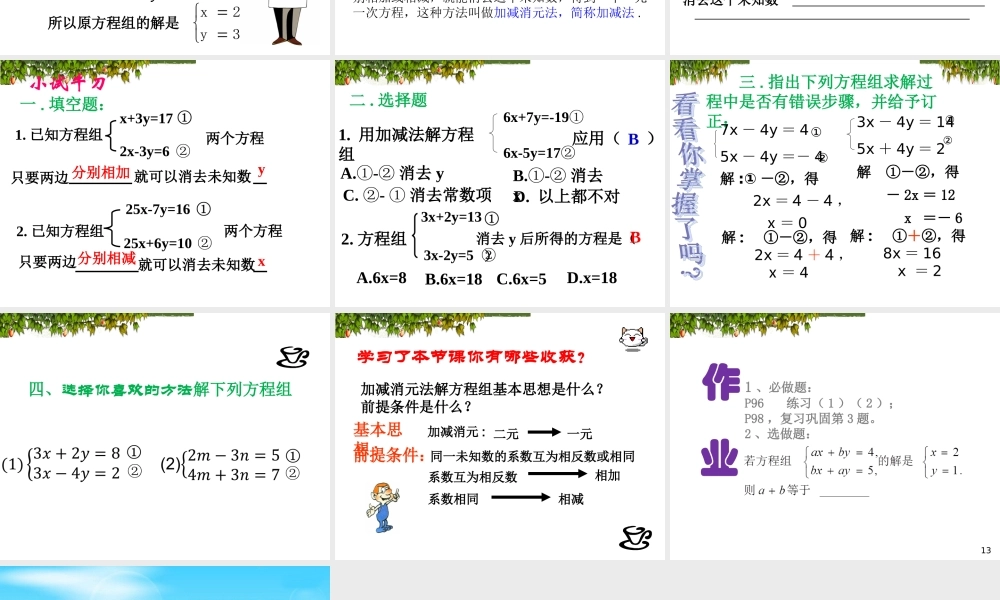Click the text 2、选做题:
Image resolution: width=1000 pixels, height=600 pixels.
point(777,434)
